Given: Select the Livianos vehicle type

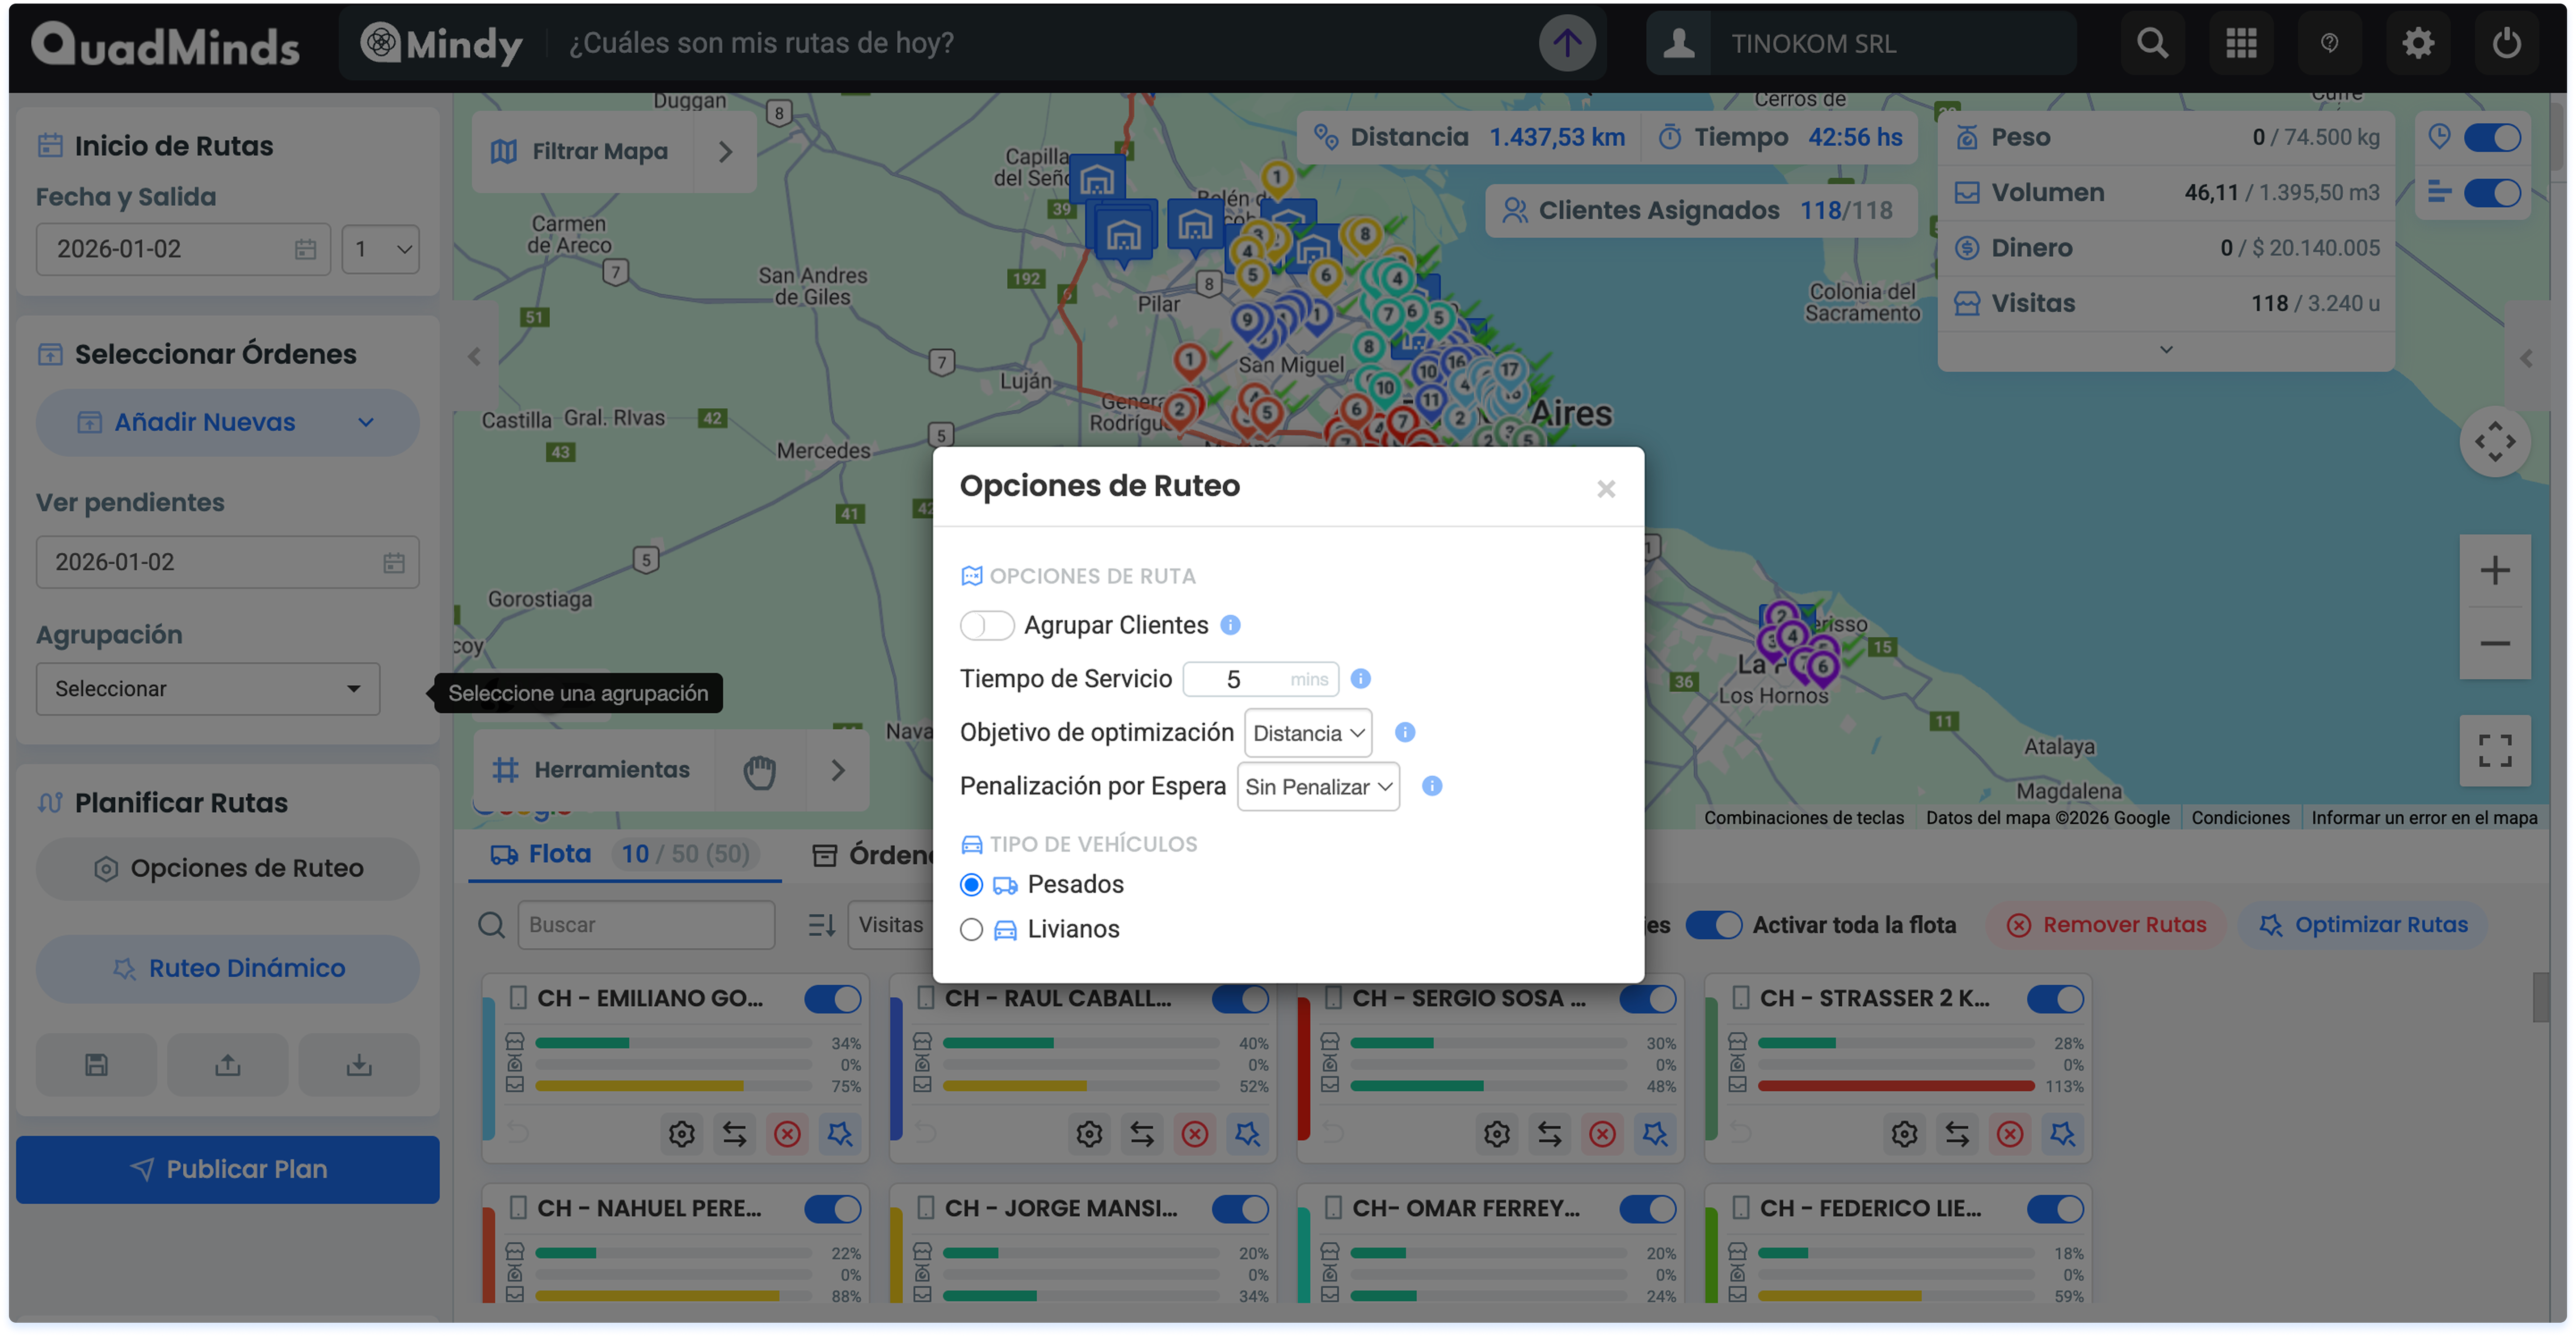Looking at the screenshot, I should pos(971,929).
